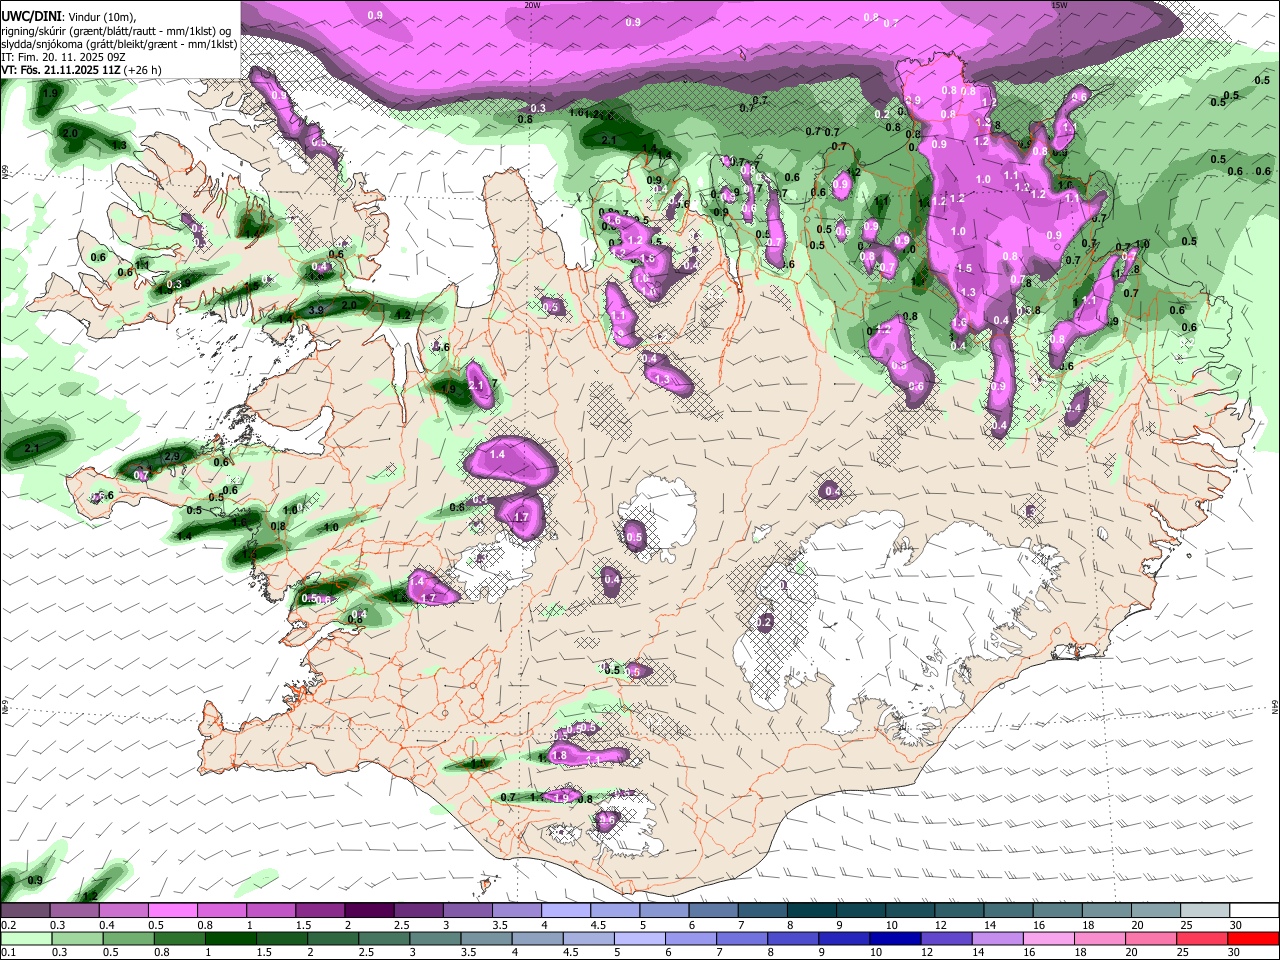Screen dimensions: 1280x960
Task: Click the '30' label on rain scale
Action: pyautogui.click(x=1233, y=952)
